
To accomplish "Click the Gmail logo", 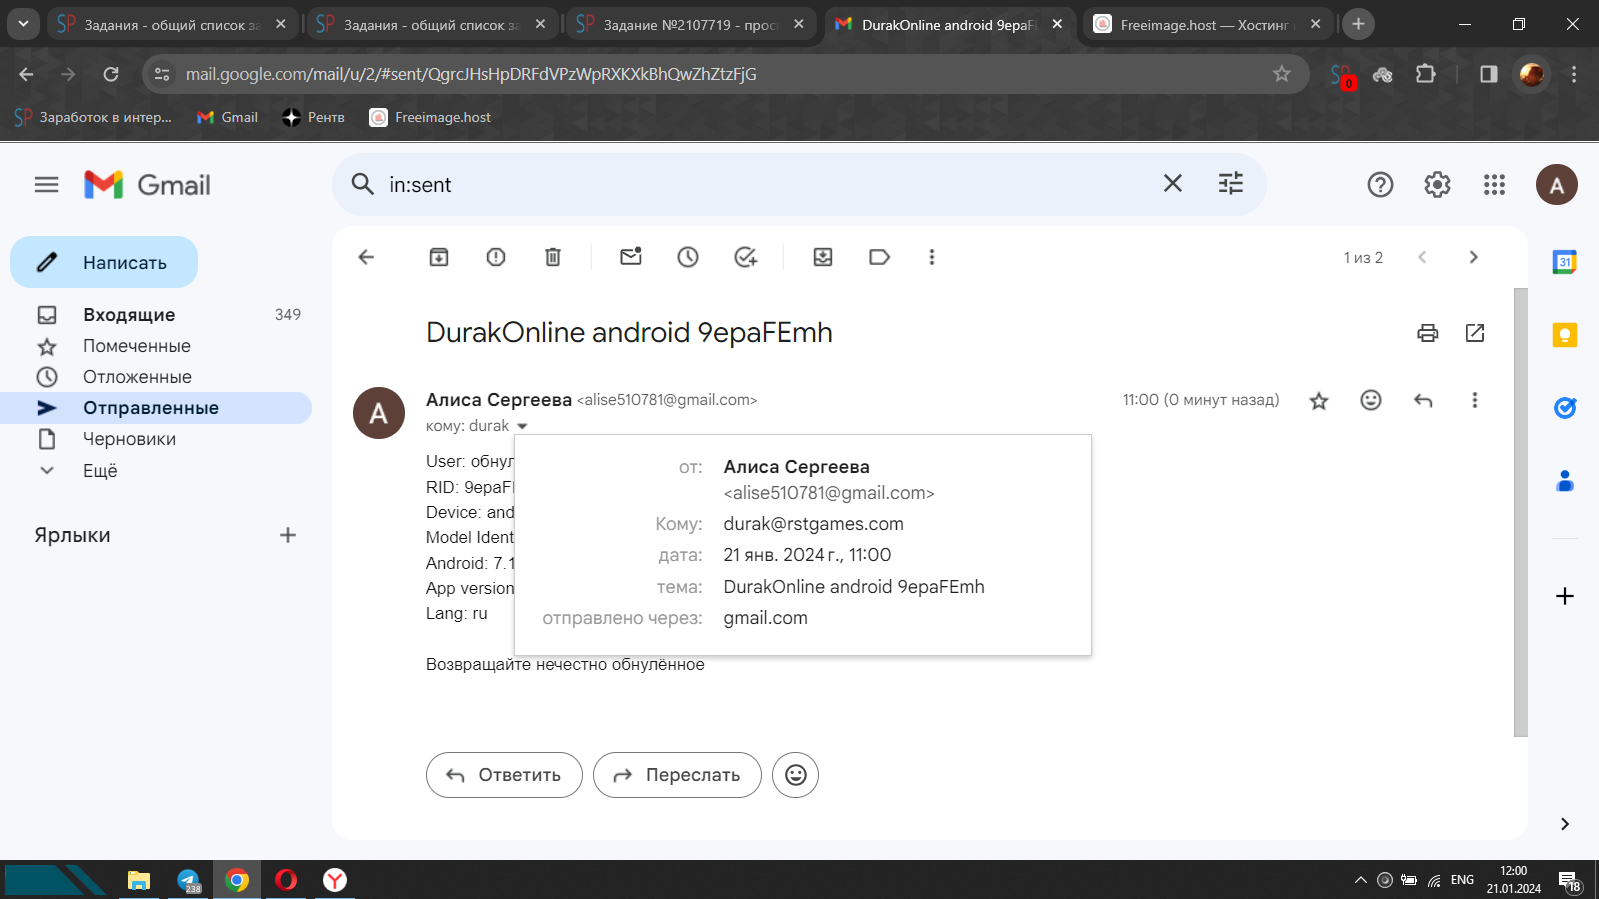I will [147, 185].
